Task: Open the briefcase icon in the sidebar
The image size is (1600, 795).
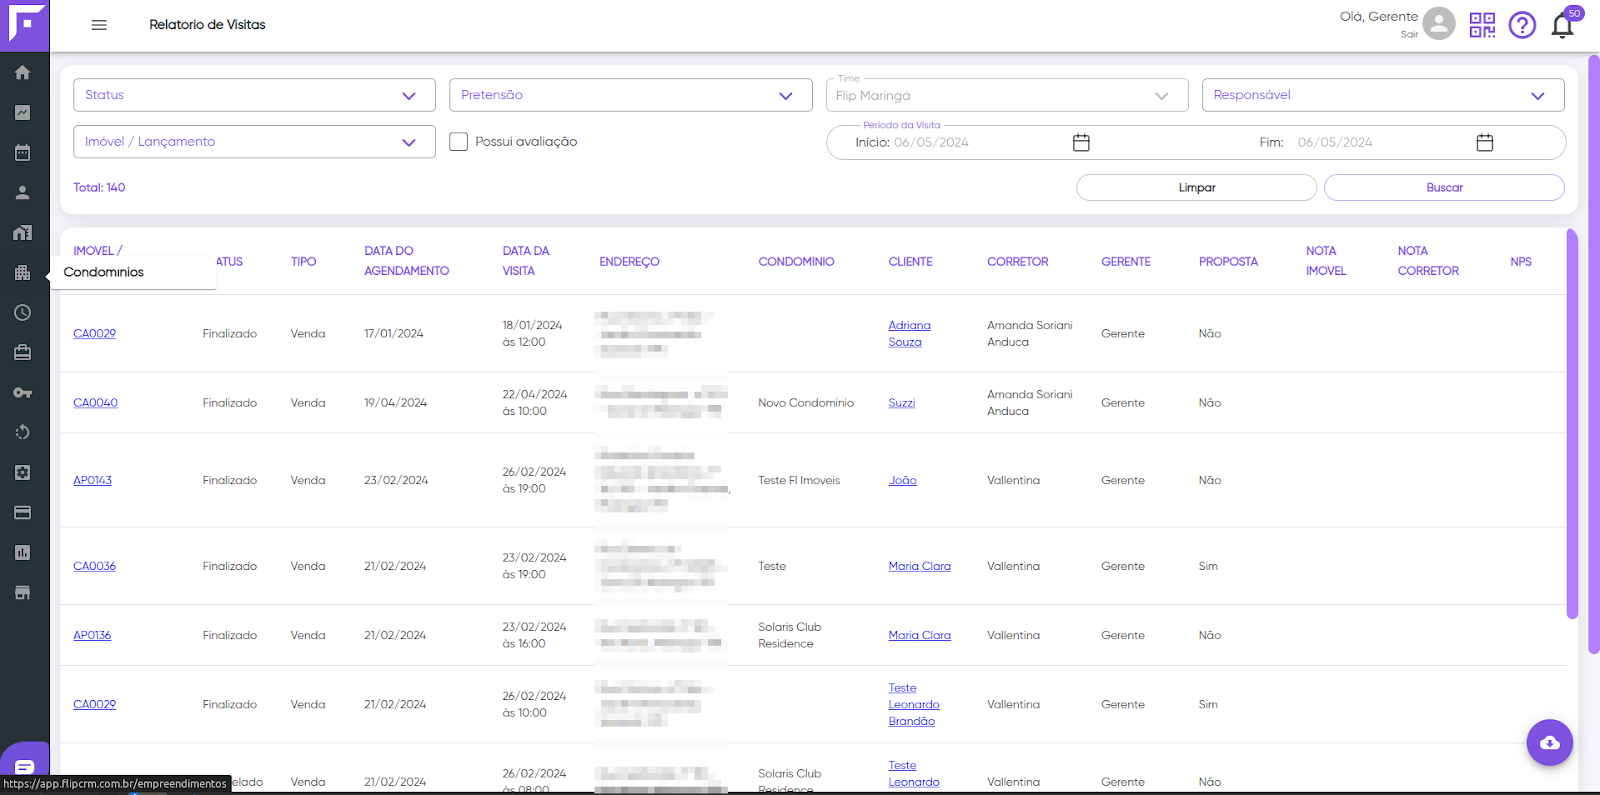Action: coord(22,353)
